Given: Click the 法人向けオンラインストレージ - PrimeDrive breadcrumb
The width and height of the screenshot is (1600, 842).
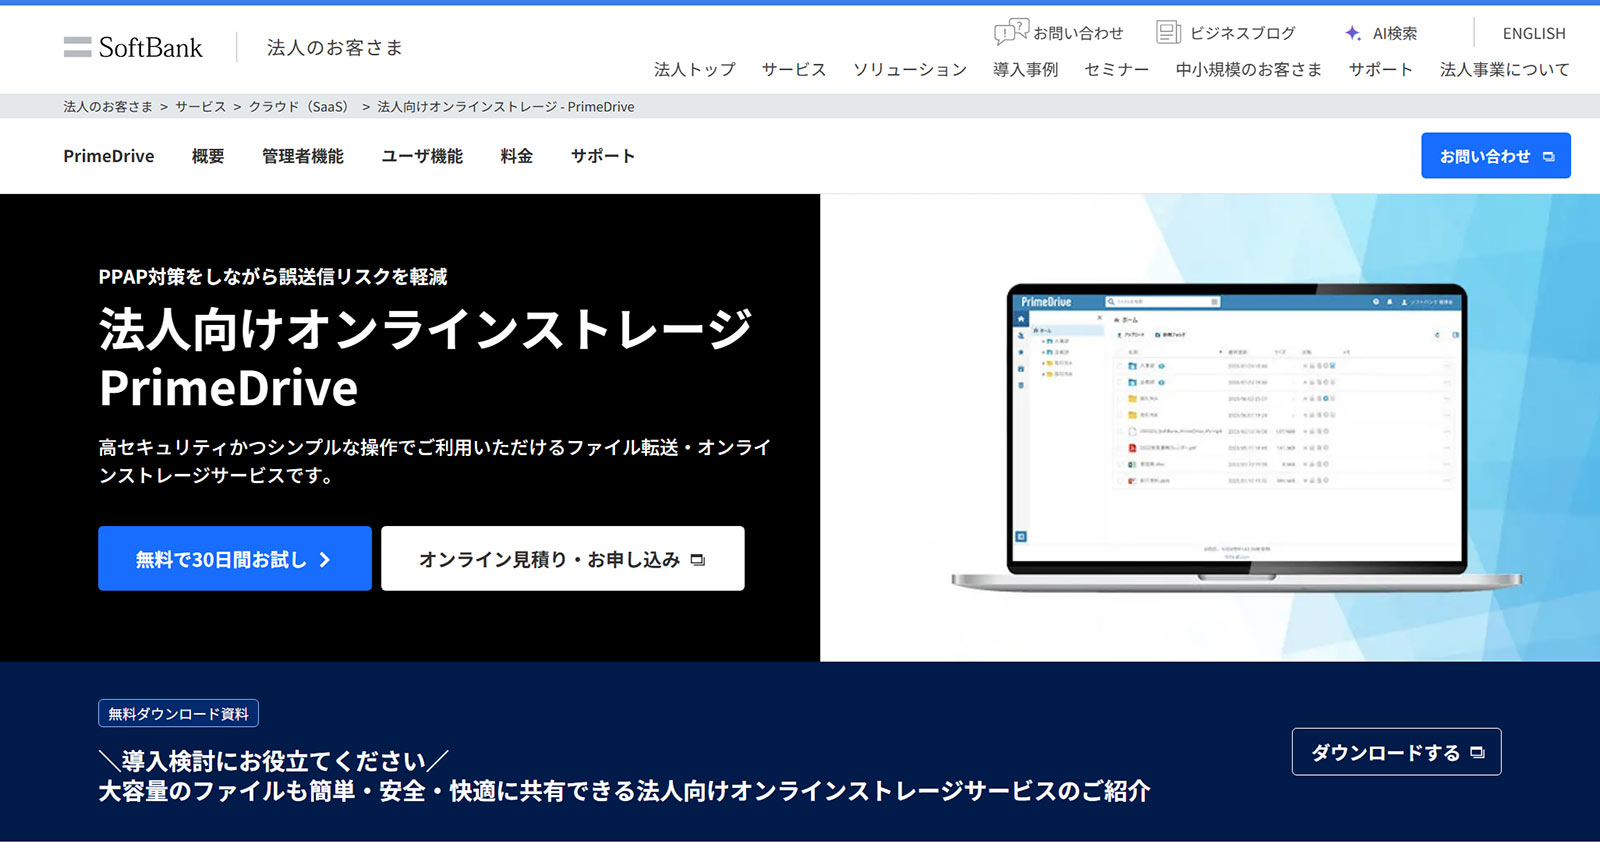Looking at the screenshot, I should pyautogui.click(x=505, y=106).
